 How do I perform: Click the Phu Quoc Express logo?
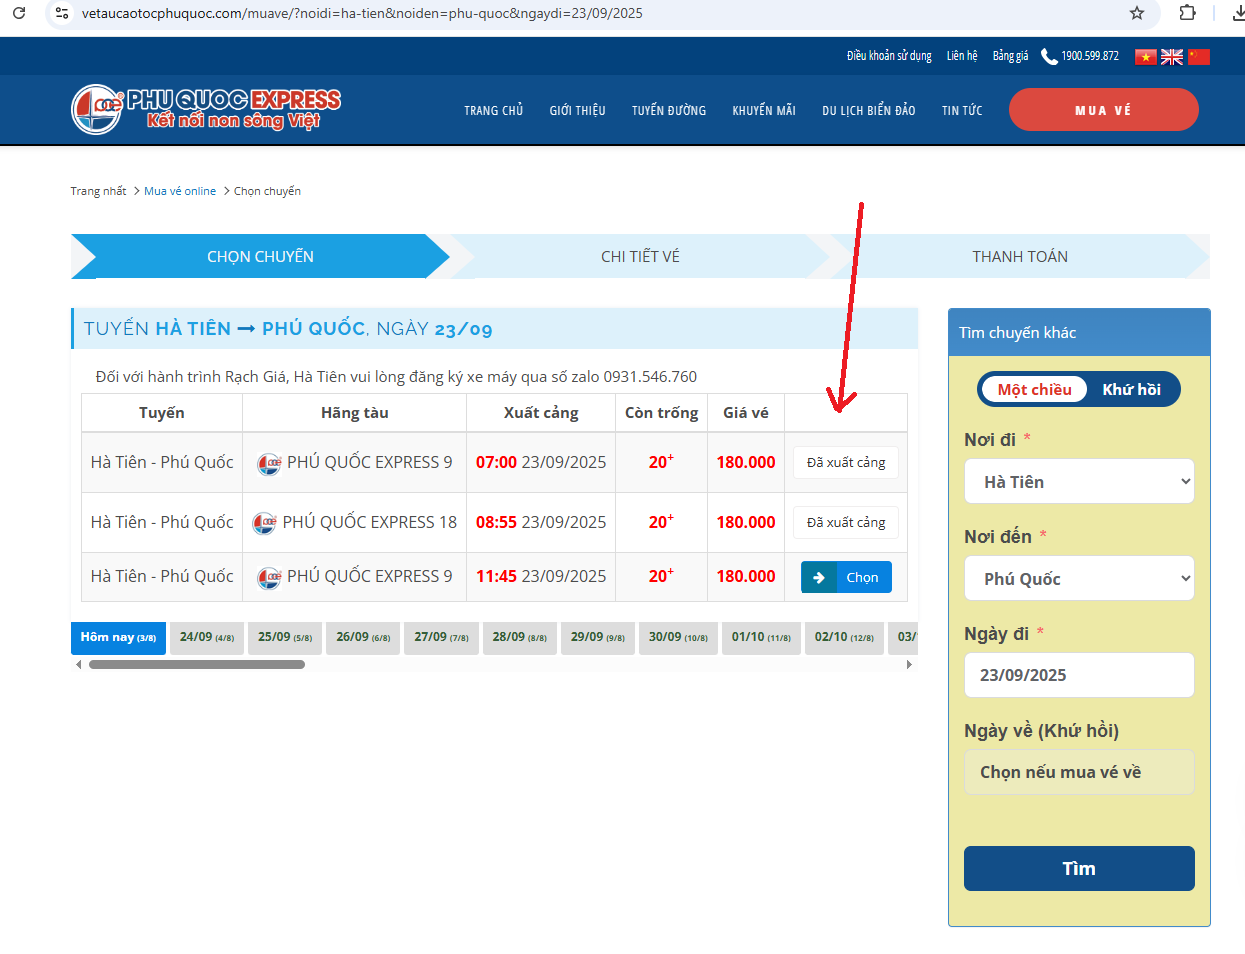206,110
